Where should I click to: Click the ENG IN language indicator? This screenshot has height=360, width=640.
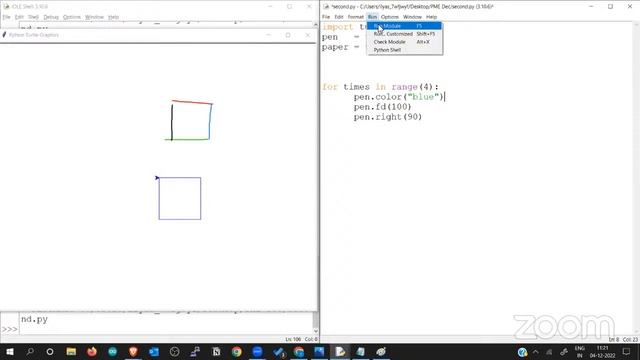tap(579, 352)
